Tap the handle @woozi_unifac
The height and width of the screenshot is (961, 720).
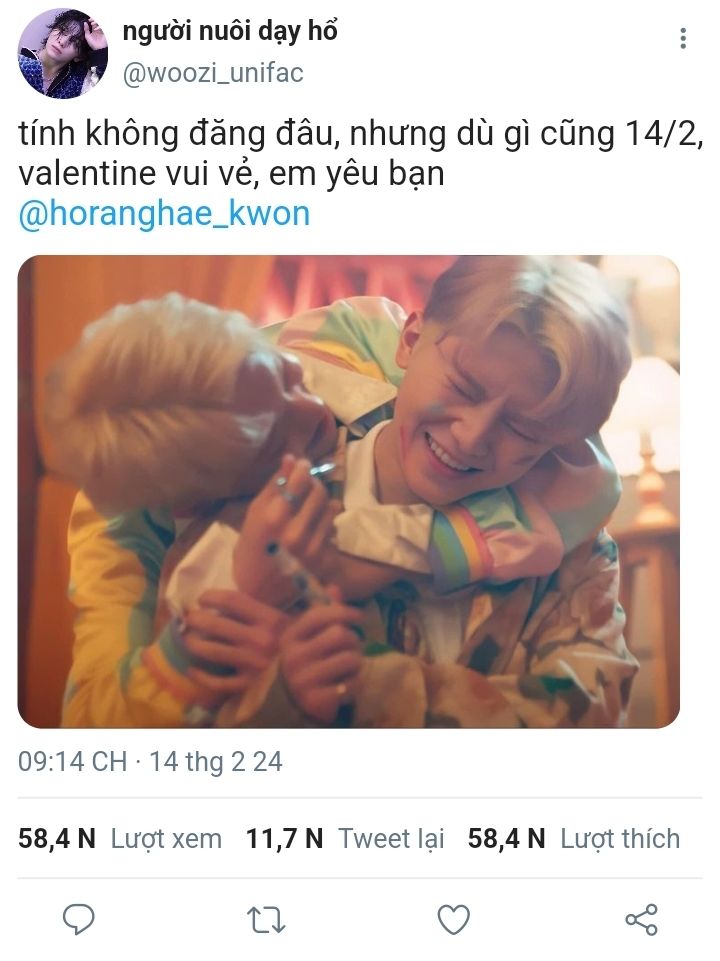coord(213,73)
